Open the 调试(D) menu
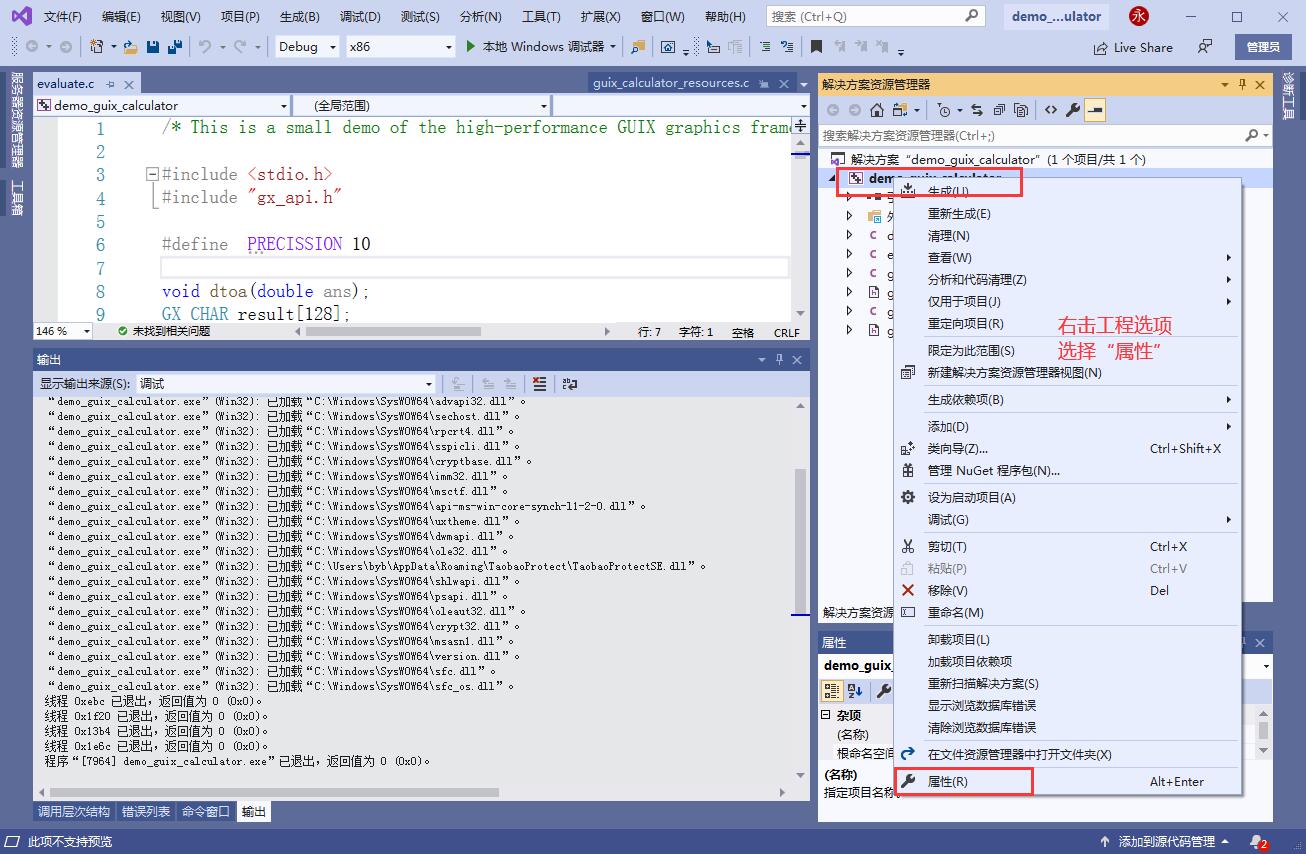The width and height of the screenshot is (1306, 854). [x=360, y=16]
